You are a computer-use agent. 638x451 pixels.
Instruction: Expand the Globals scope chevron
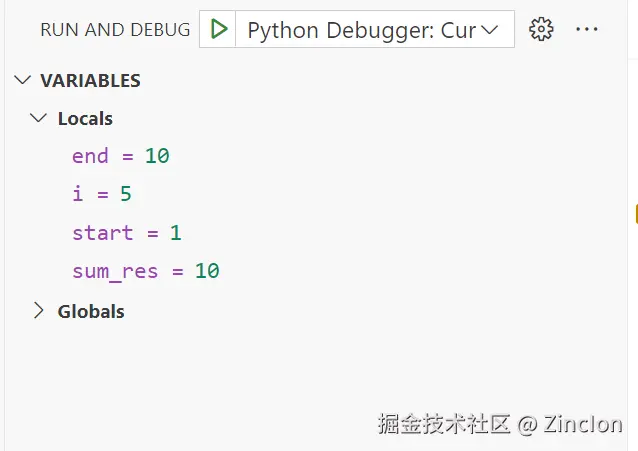(x=39, y=310)
